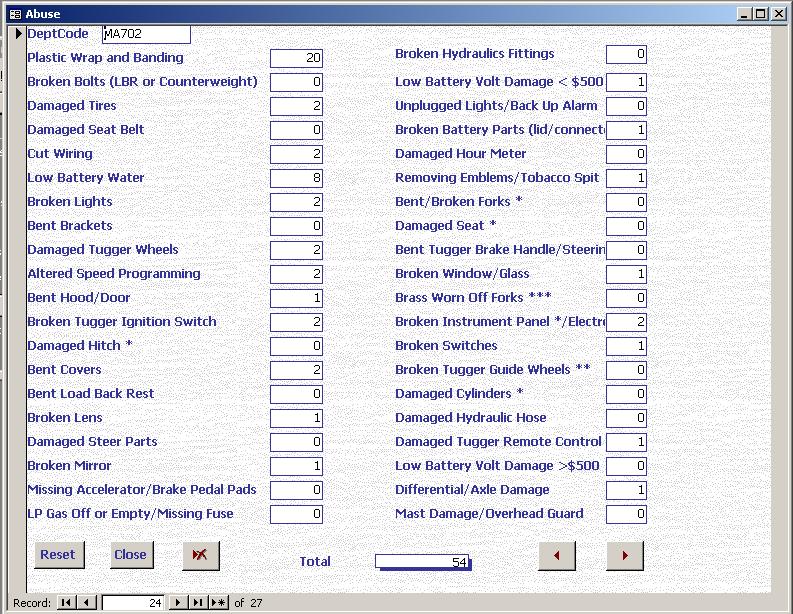This screenshot has height=614, width=793.
Task: Edit Damaged Hydraulic Hose field
Action: click(626, 418)
